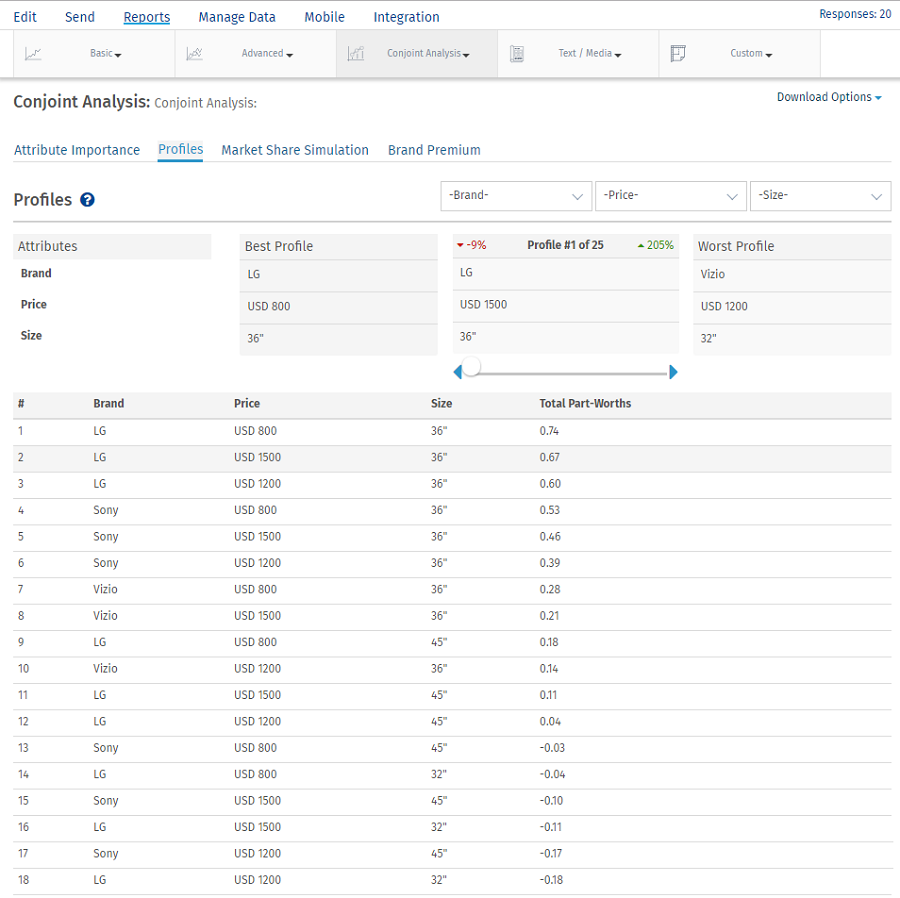This screenshot has height=898, width=900.
Task: Click the Custom reports icon
Action: tap(678, 54)
